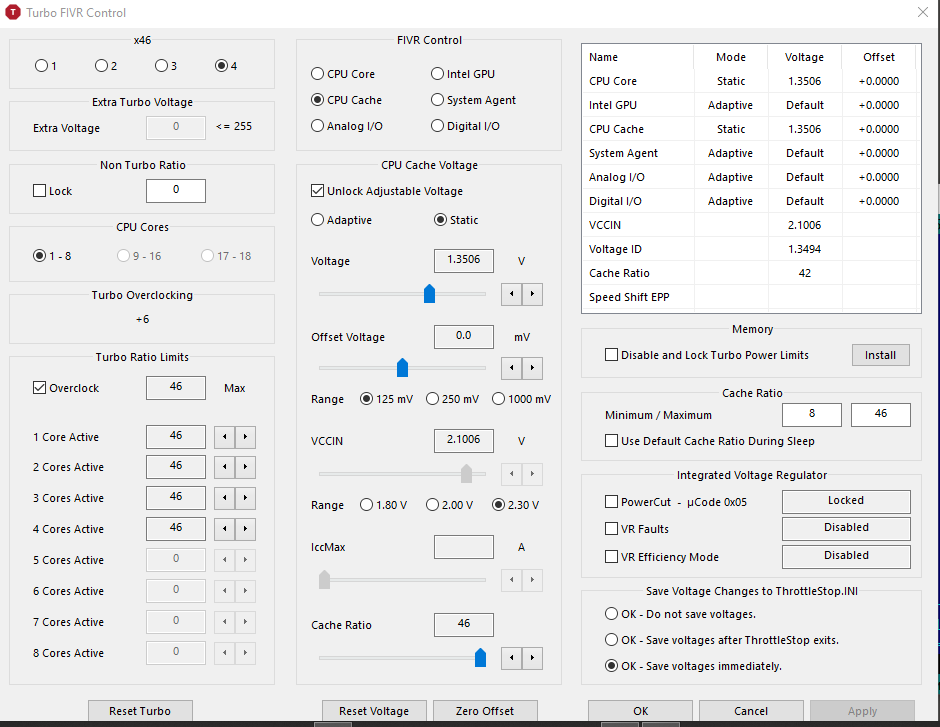Click right arrow for Cache Ratio slider
Screen dimensions: 940x727
coord(532,658)
